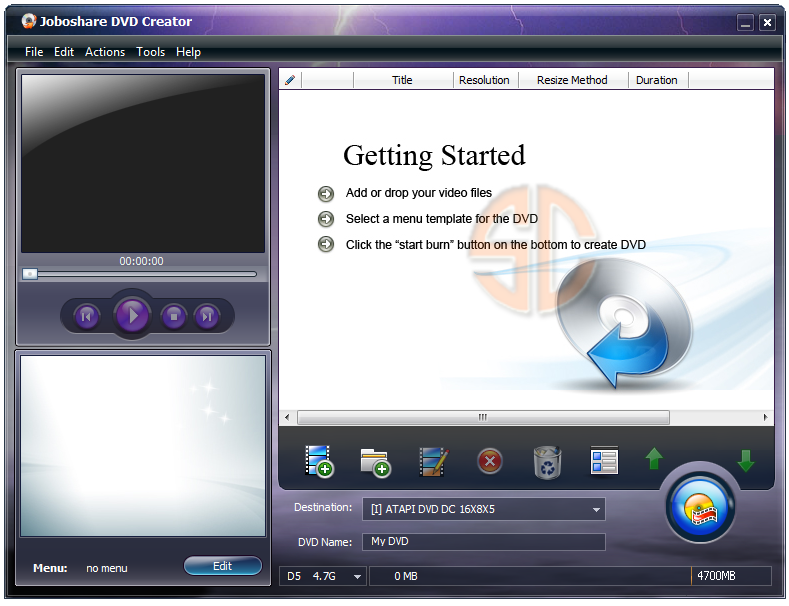Click the preview seek slider track
Image resolution: width=789 pixels, height=606 pixels.
tap(140, 274)
